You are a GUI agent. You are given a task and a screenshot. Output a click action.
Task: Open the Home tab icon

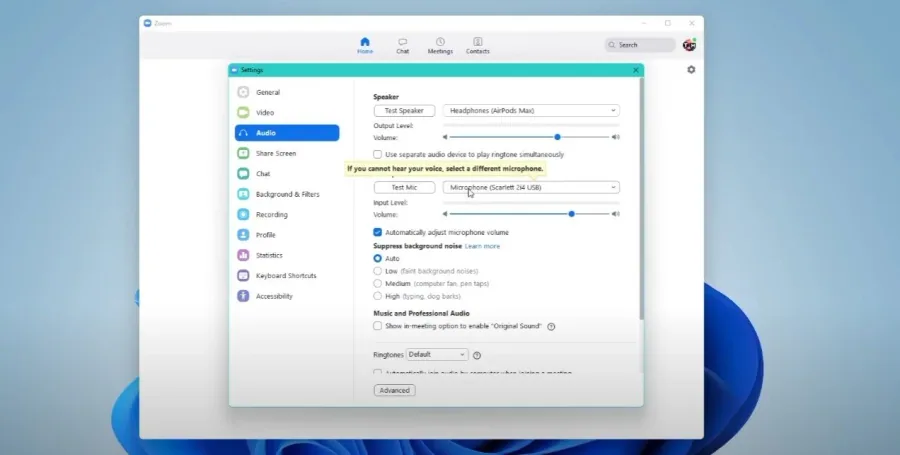364,42
